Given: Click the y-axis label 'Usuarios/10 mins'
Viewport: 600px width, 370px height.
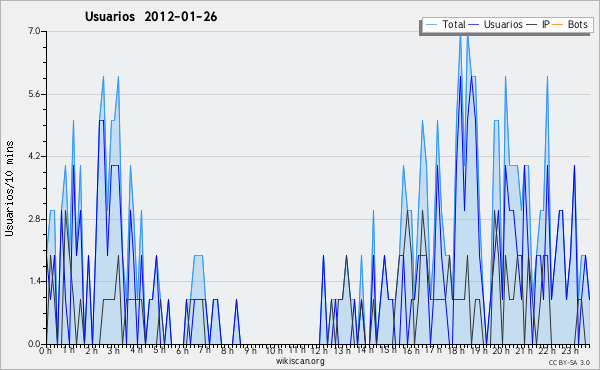Looking at the screenshot, I should pyautogui.click(x=9, y=188).
